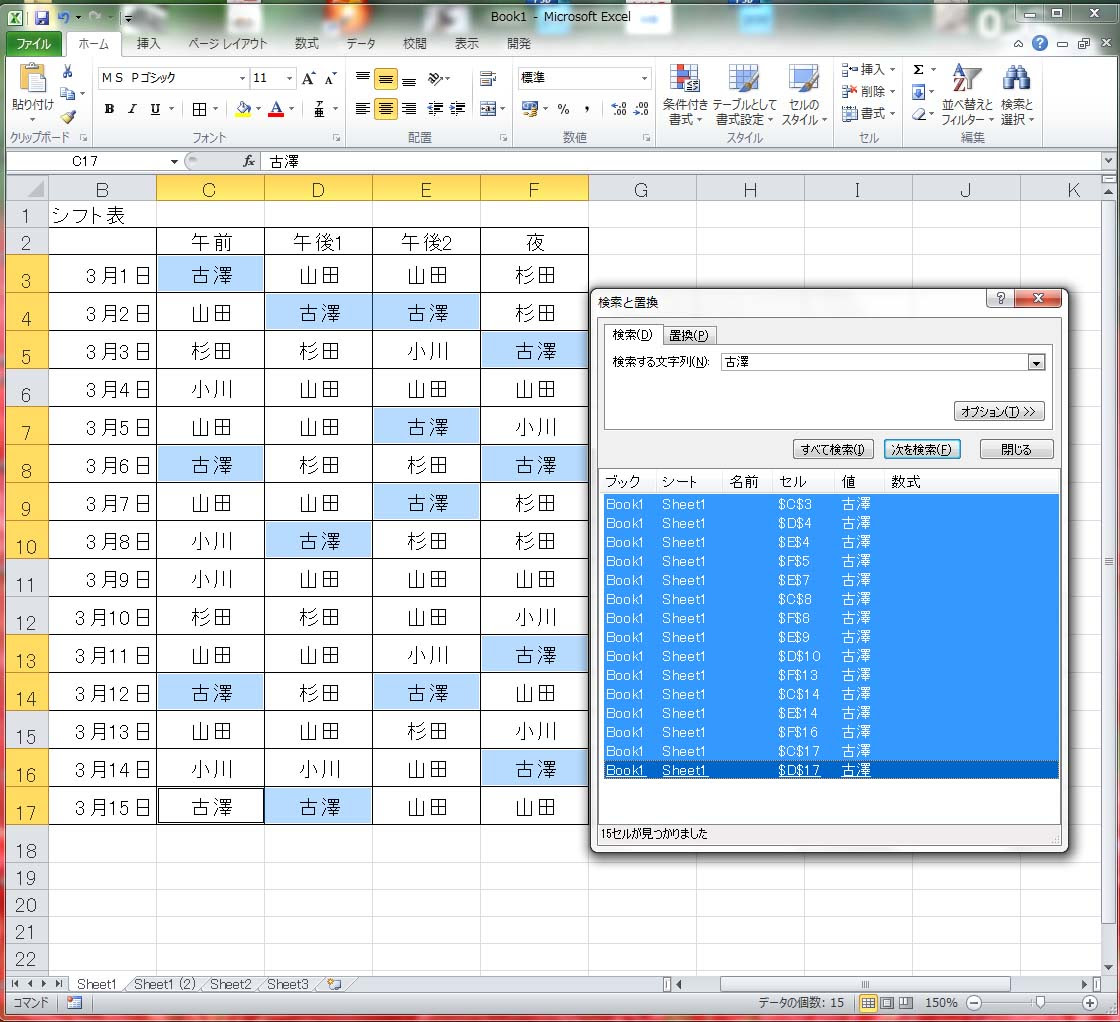The image size is (1120, 1022).
Task: Apply the yellow fill color bucket
Action: pos(243,109)
